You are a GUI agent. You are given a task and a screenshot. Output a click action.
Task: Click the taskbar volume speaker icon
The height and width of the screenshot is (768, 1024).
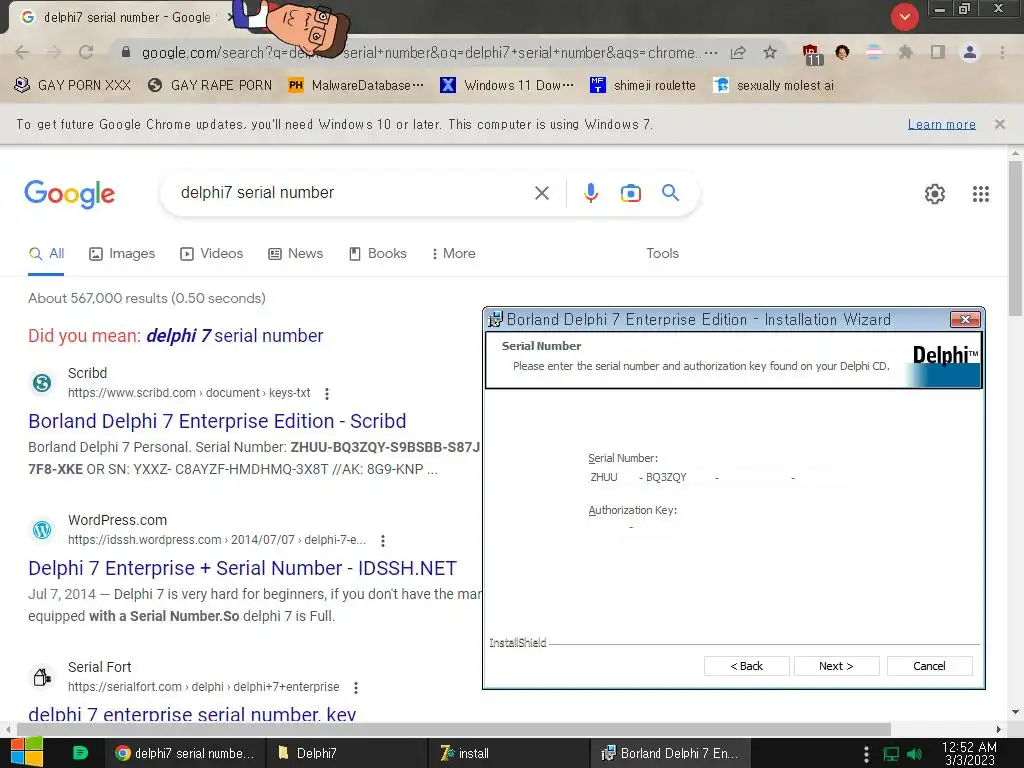(x=914, y=754)
